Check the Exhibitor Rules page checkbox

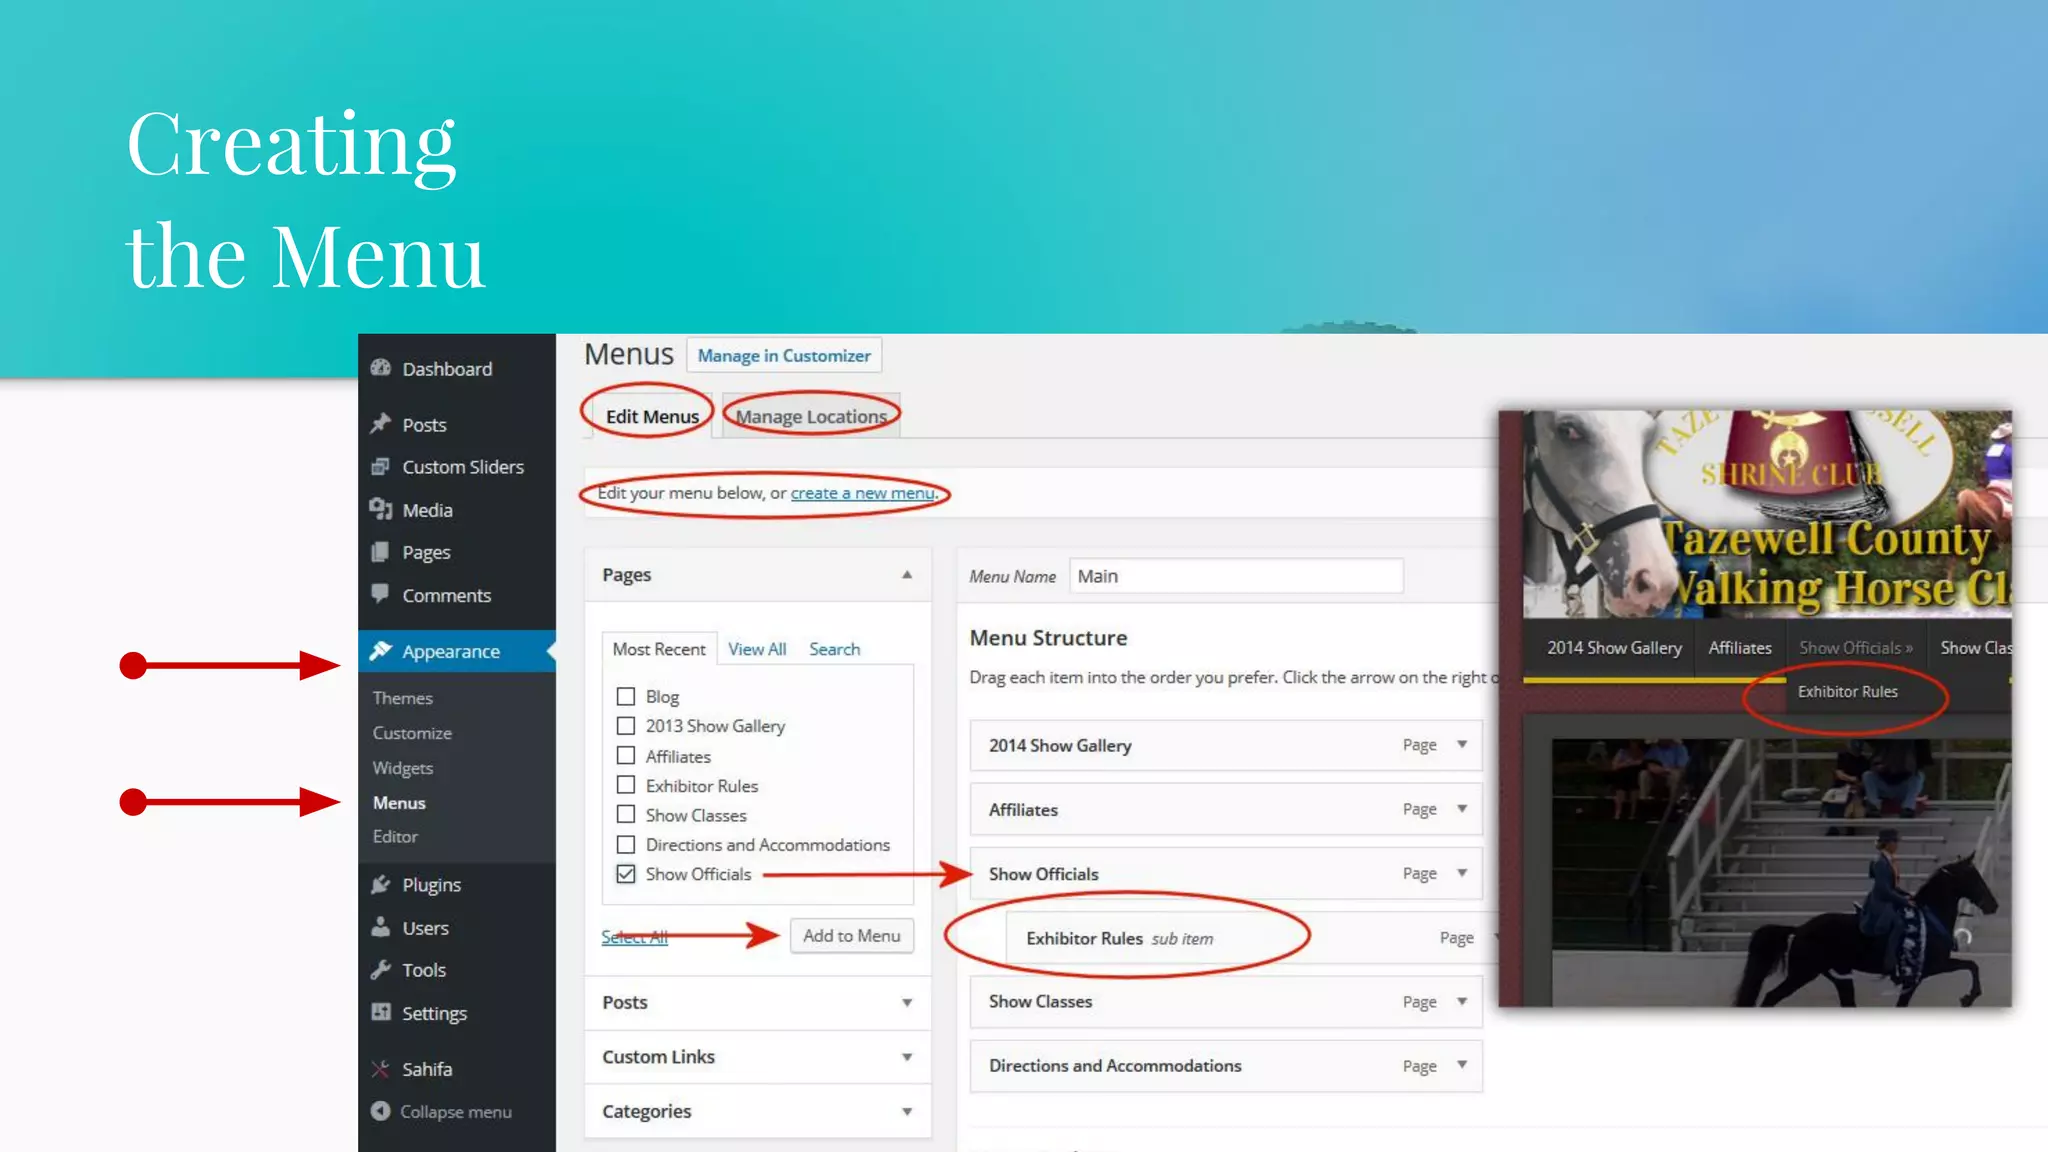626,785
